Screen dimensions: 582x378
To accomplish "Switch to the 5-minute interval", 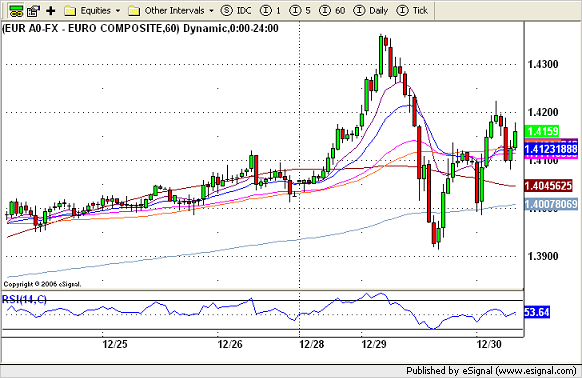I will pyautogui.click(x=300, y=11).
